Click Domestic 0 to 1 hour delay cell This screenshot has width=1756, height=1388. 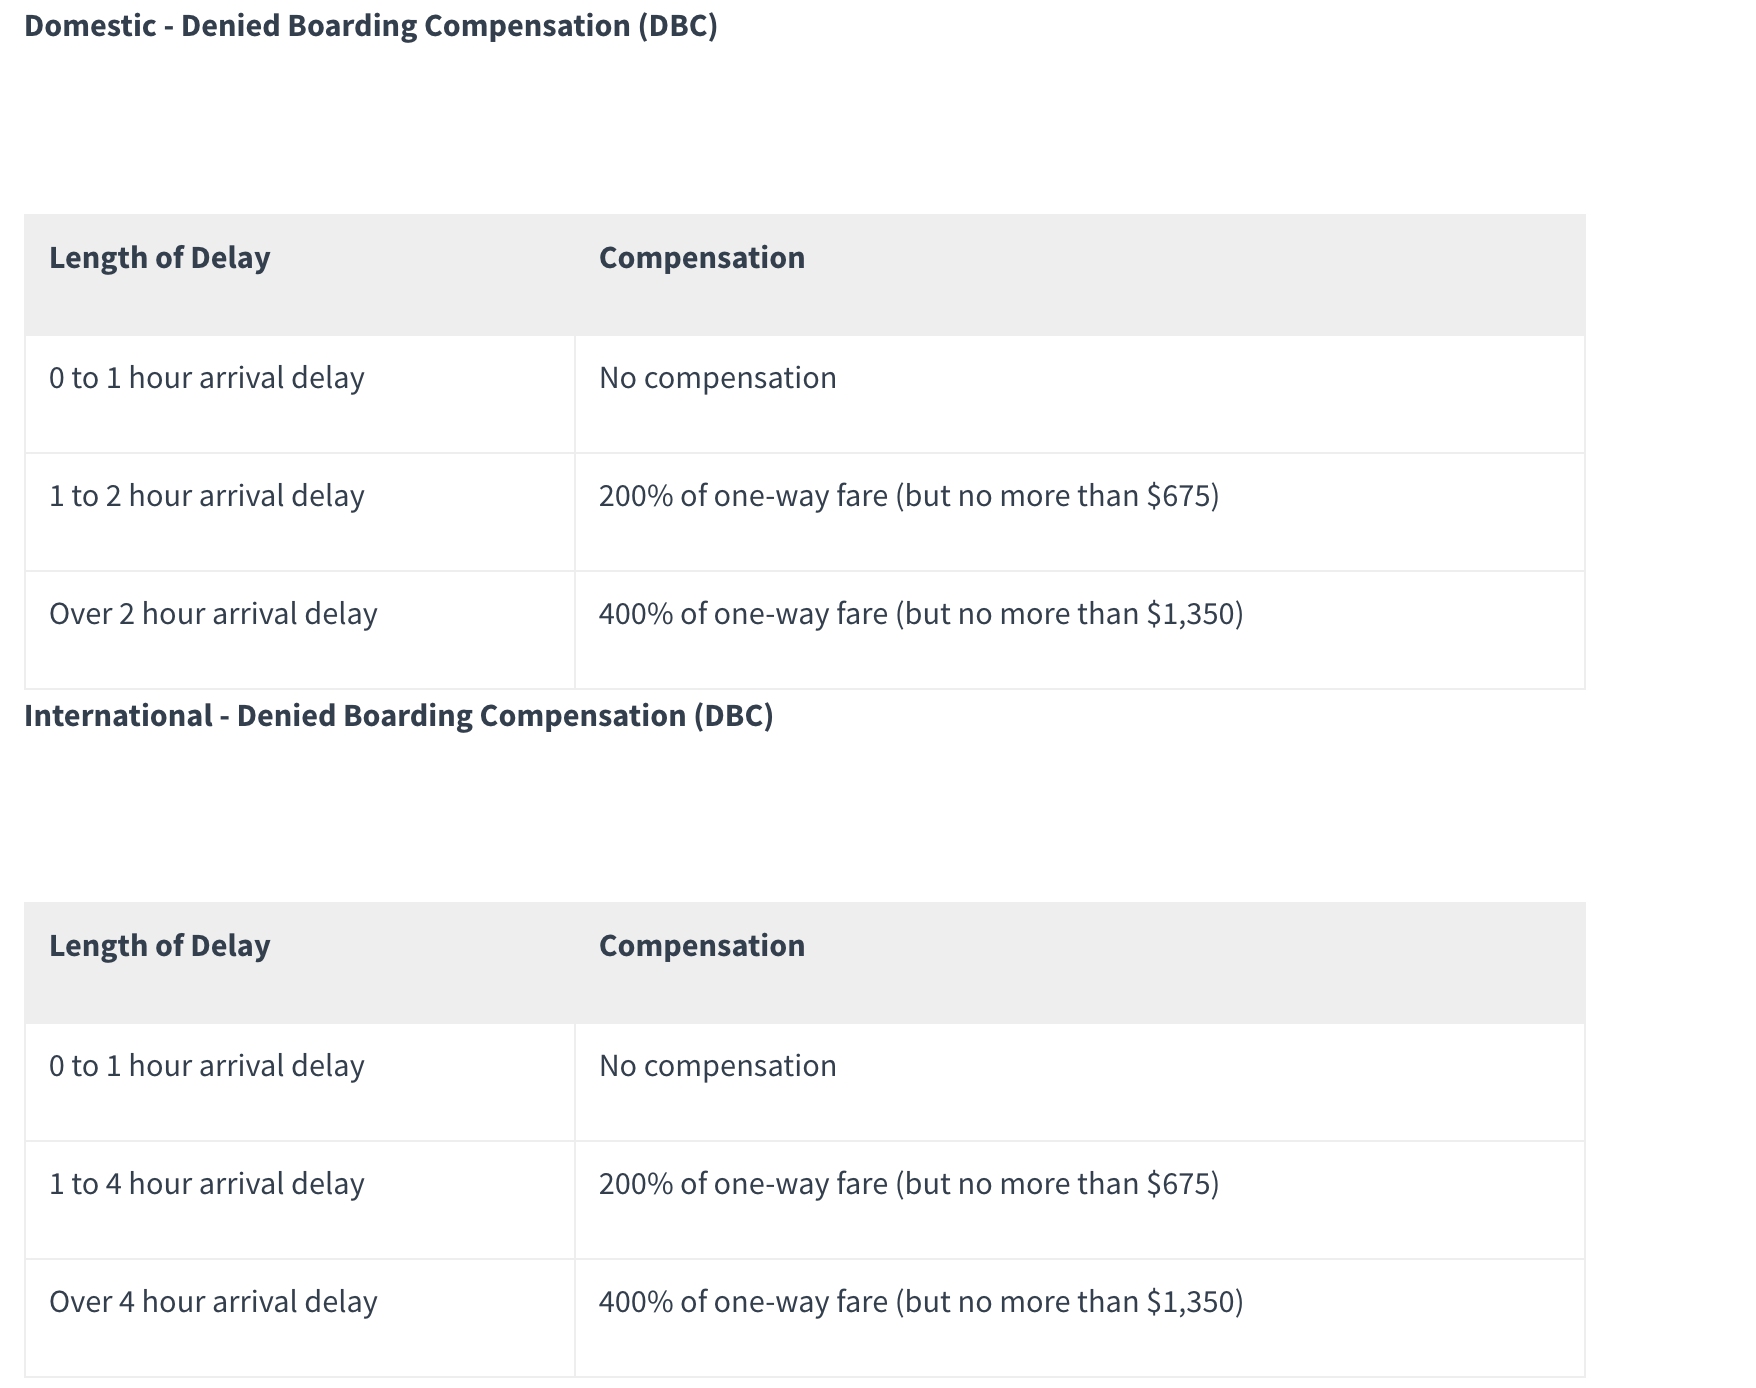click(x=207, y=378)
